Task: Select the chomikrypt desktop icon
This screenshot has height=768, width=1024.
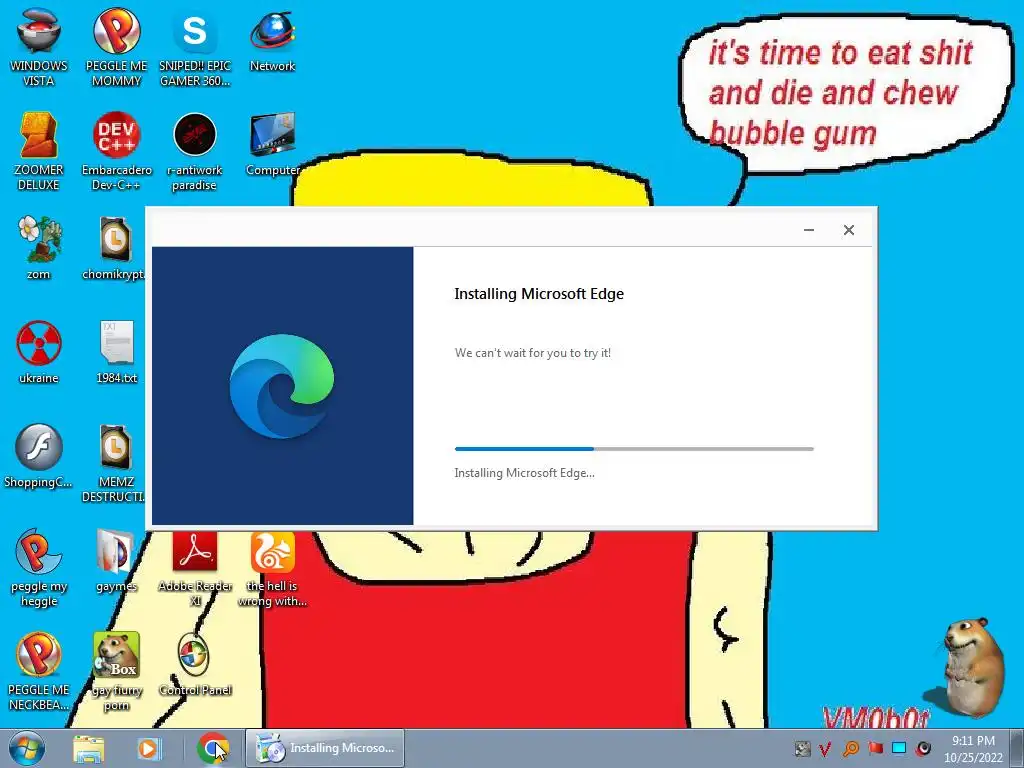Action: (115, 248)
